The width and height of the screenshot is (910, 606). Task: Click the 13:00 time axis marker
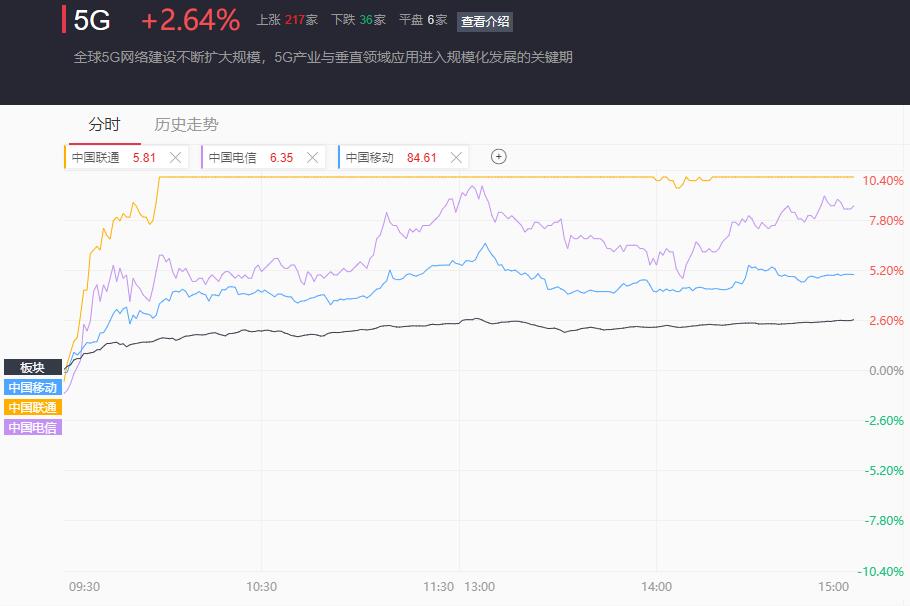(x=479, y=587)
